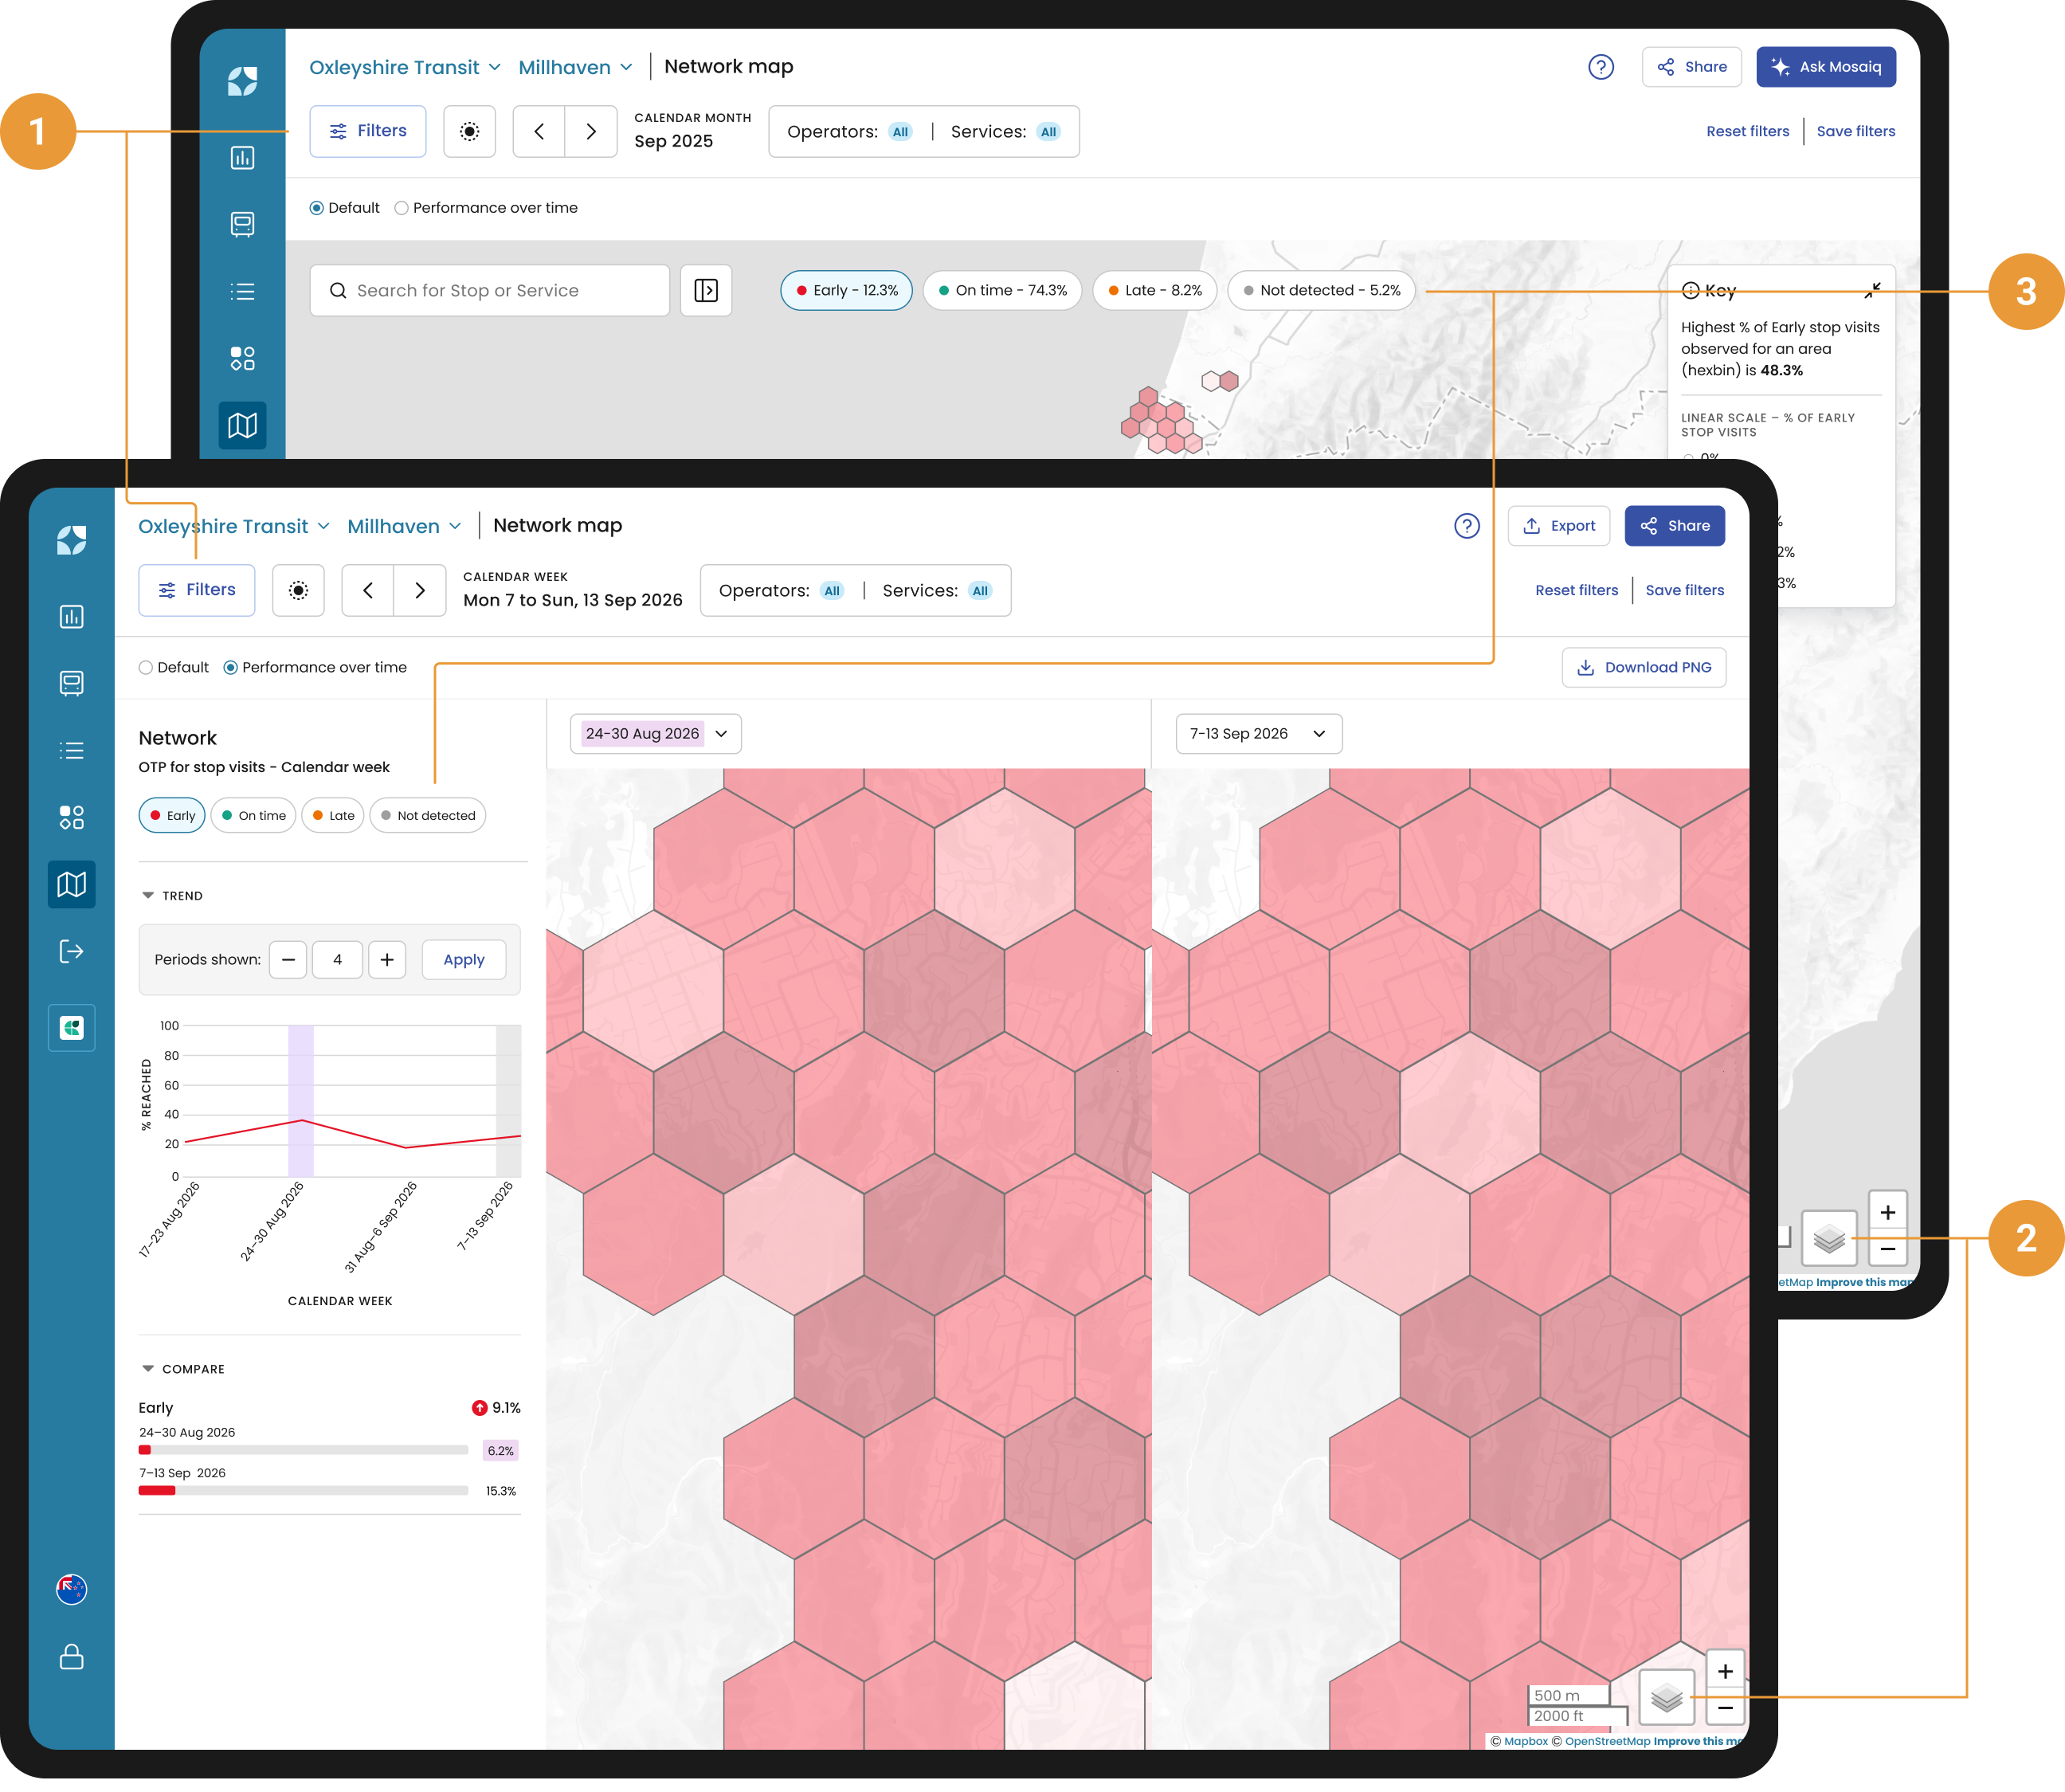Select Performance over time radio in back window
The image size is (2065, 1792).
click(x=401, y=208)
